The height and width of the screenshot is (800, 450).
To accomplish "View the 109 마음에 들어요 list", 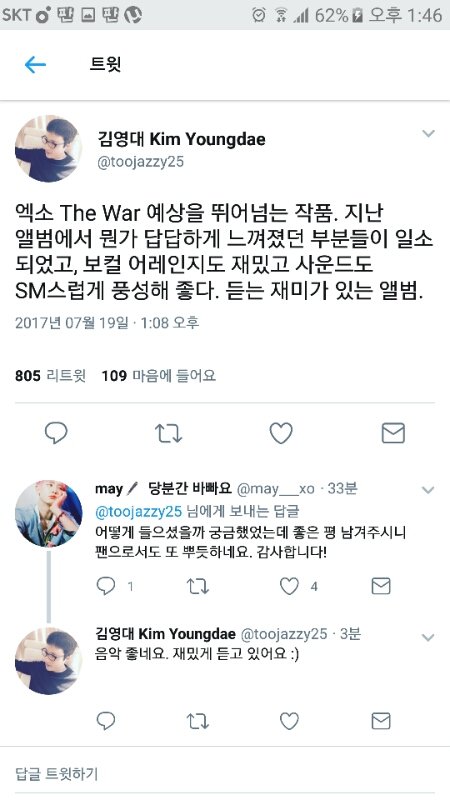I will (159, 376).
